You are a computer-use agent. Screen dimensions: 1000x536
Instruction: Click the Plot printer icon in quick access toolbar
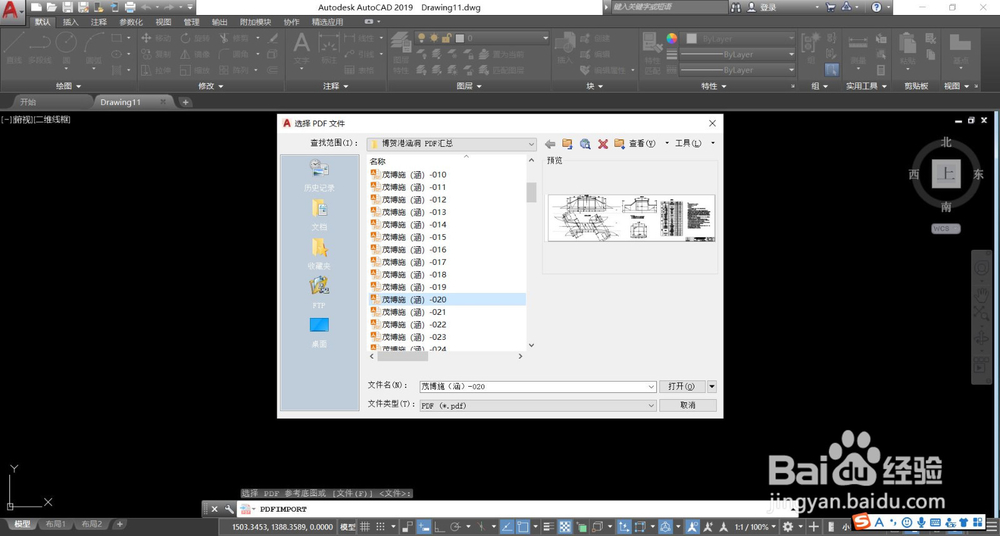[x=130, y=8]
